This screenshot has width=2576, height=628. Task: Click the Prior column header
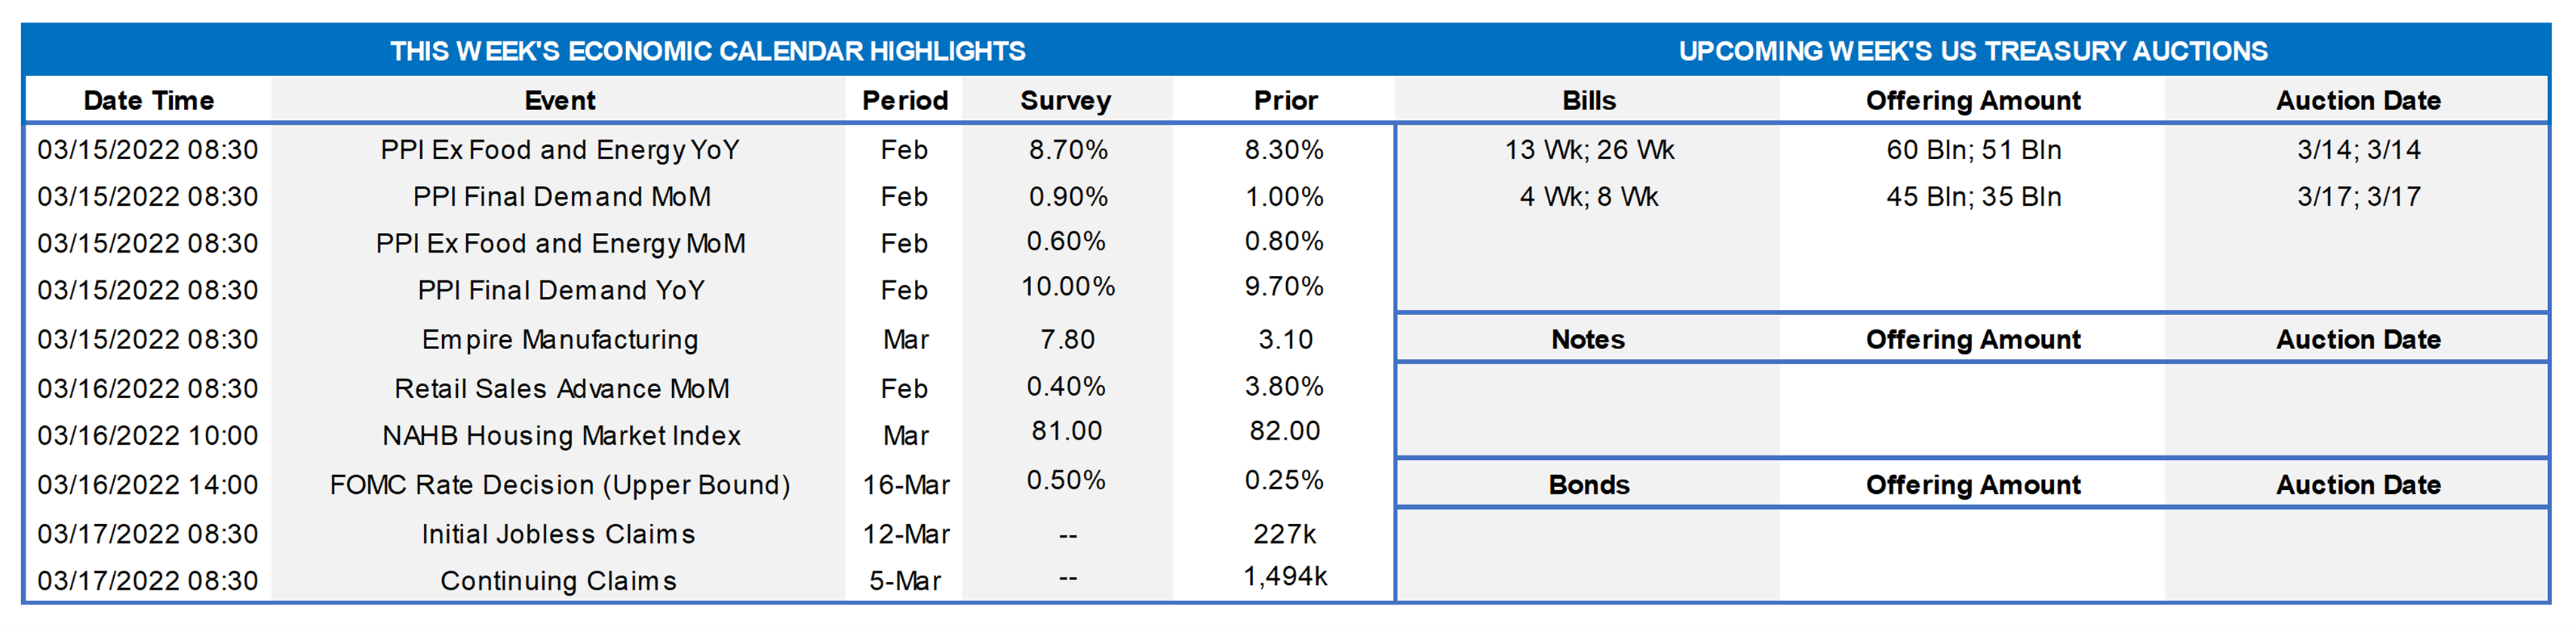1285,101
